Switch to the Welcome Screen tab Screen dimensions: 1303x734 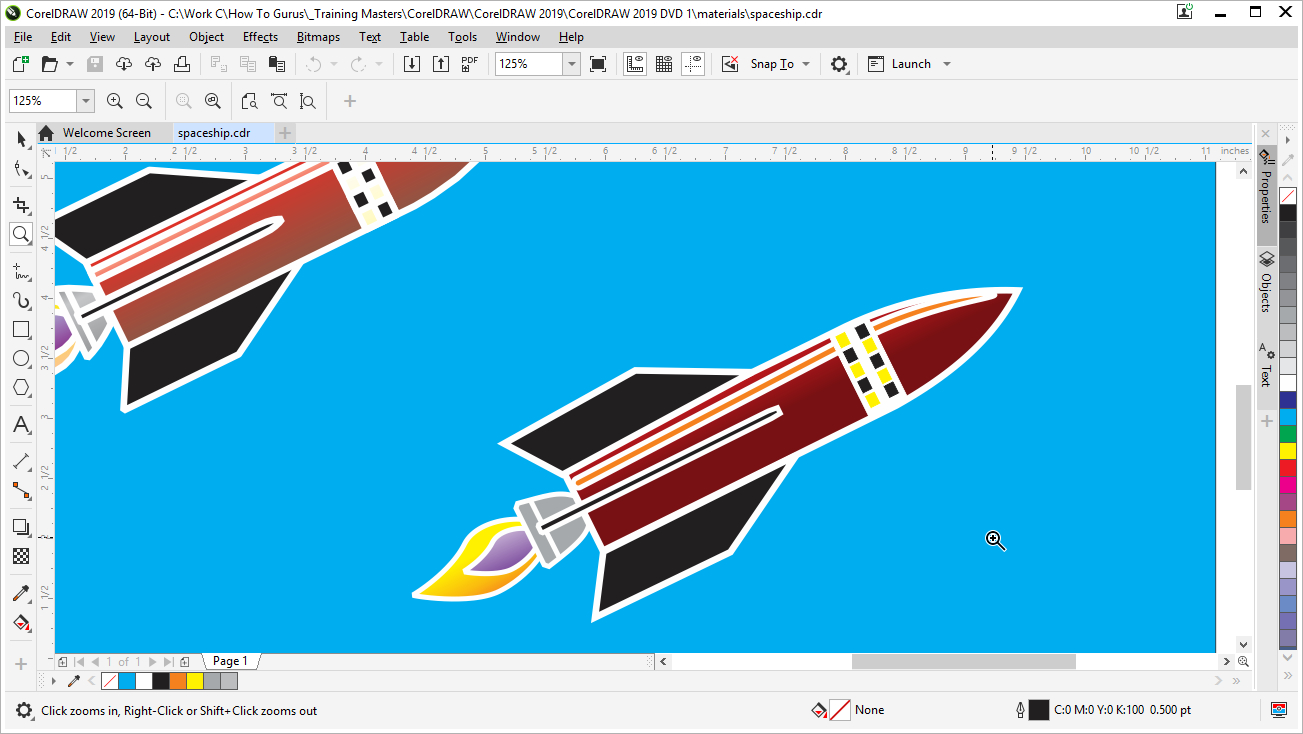coord(105,132)
